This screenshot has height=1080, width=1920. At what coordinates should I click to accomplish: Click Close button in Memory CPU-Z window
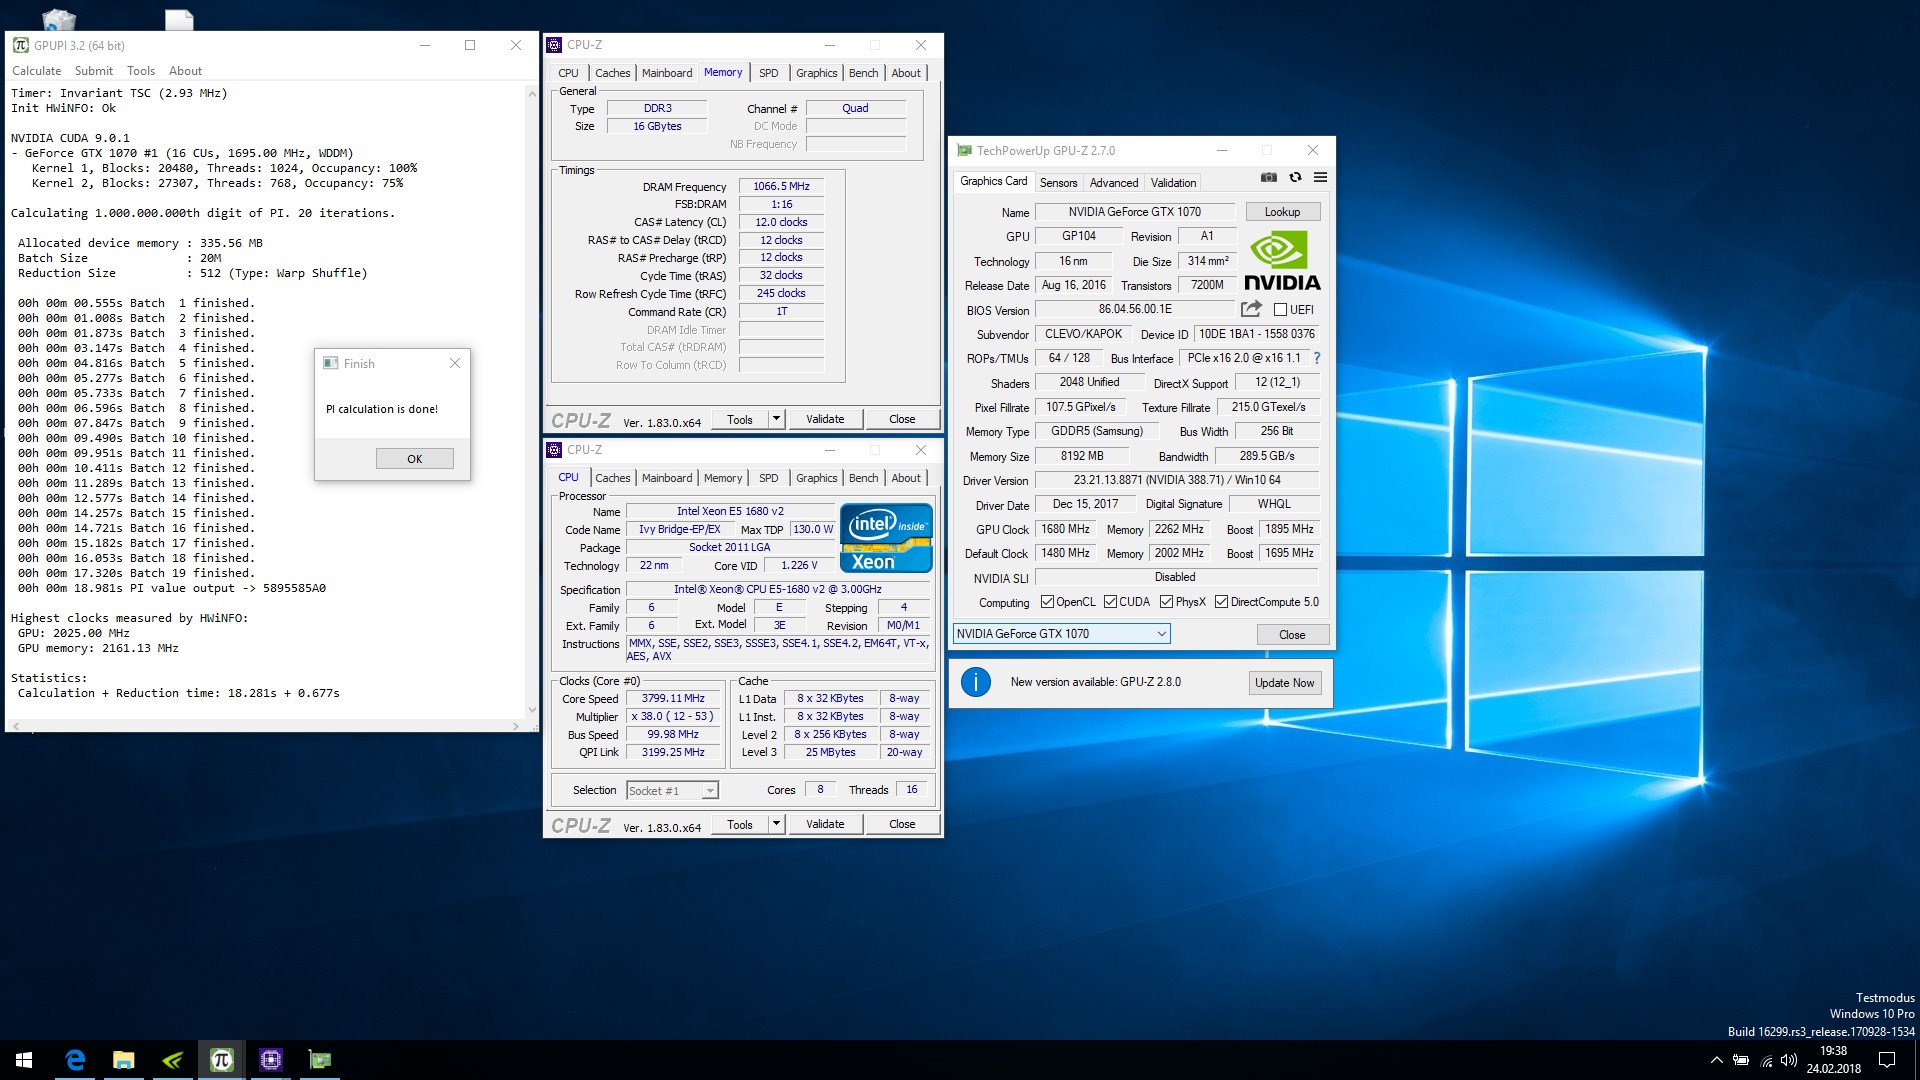tap(902, 419)
